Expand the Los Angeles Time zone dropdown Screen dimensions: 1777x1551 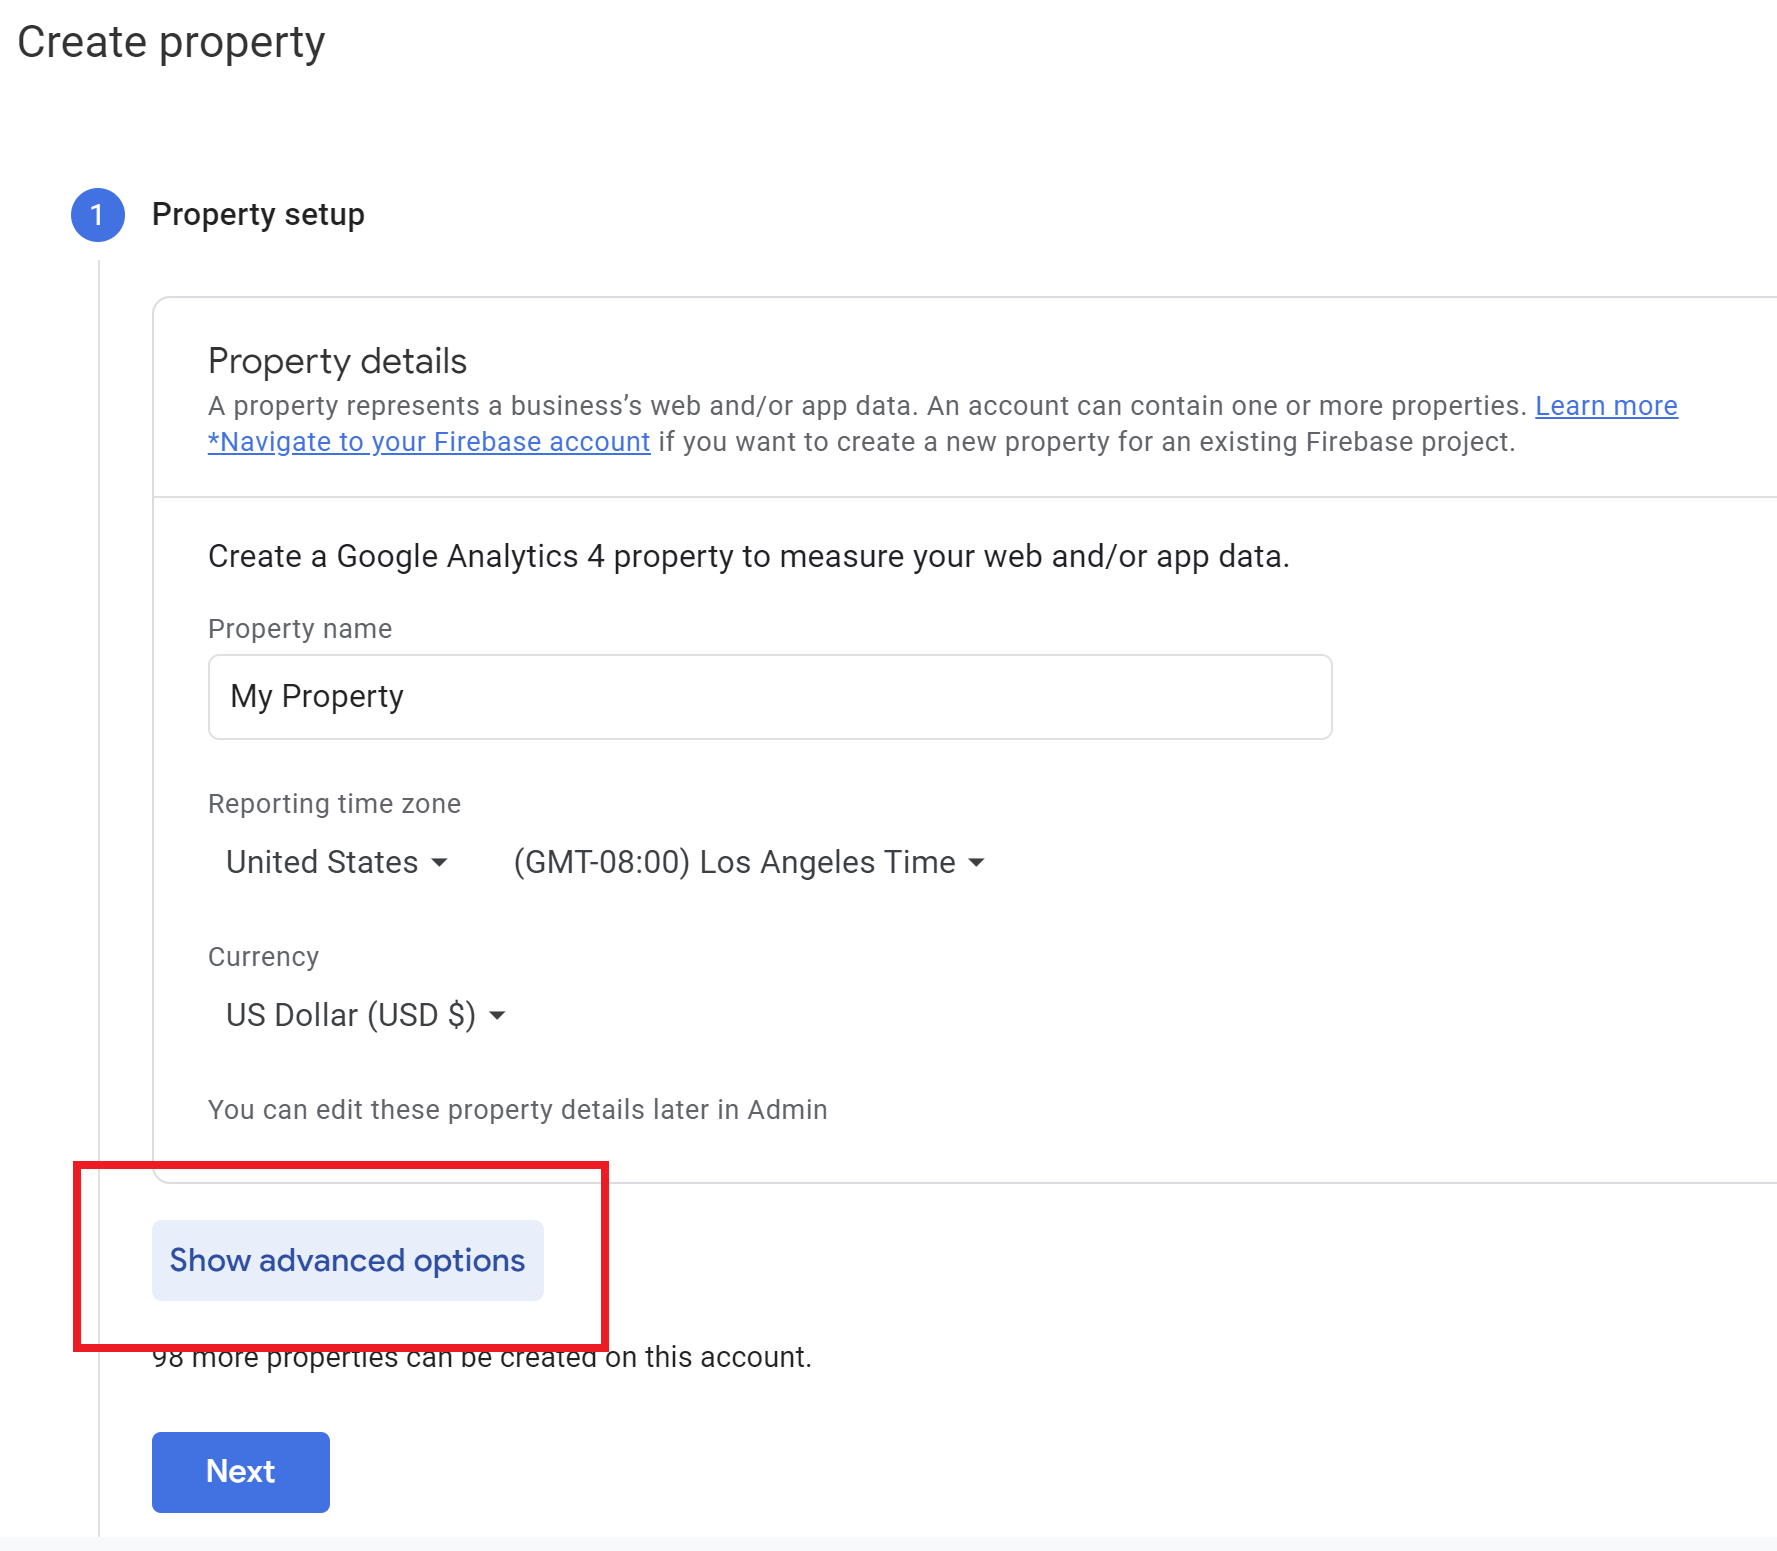coord(748,862)
